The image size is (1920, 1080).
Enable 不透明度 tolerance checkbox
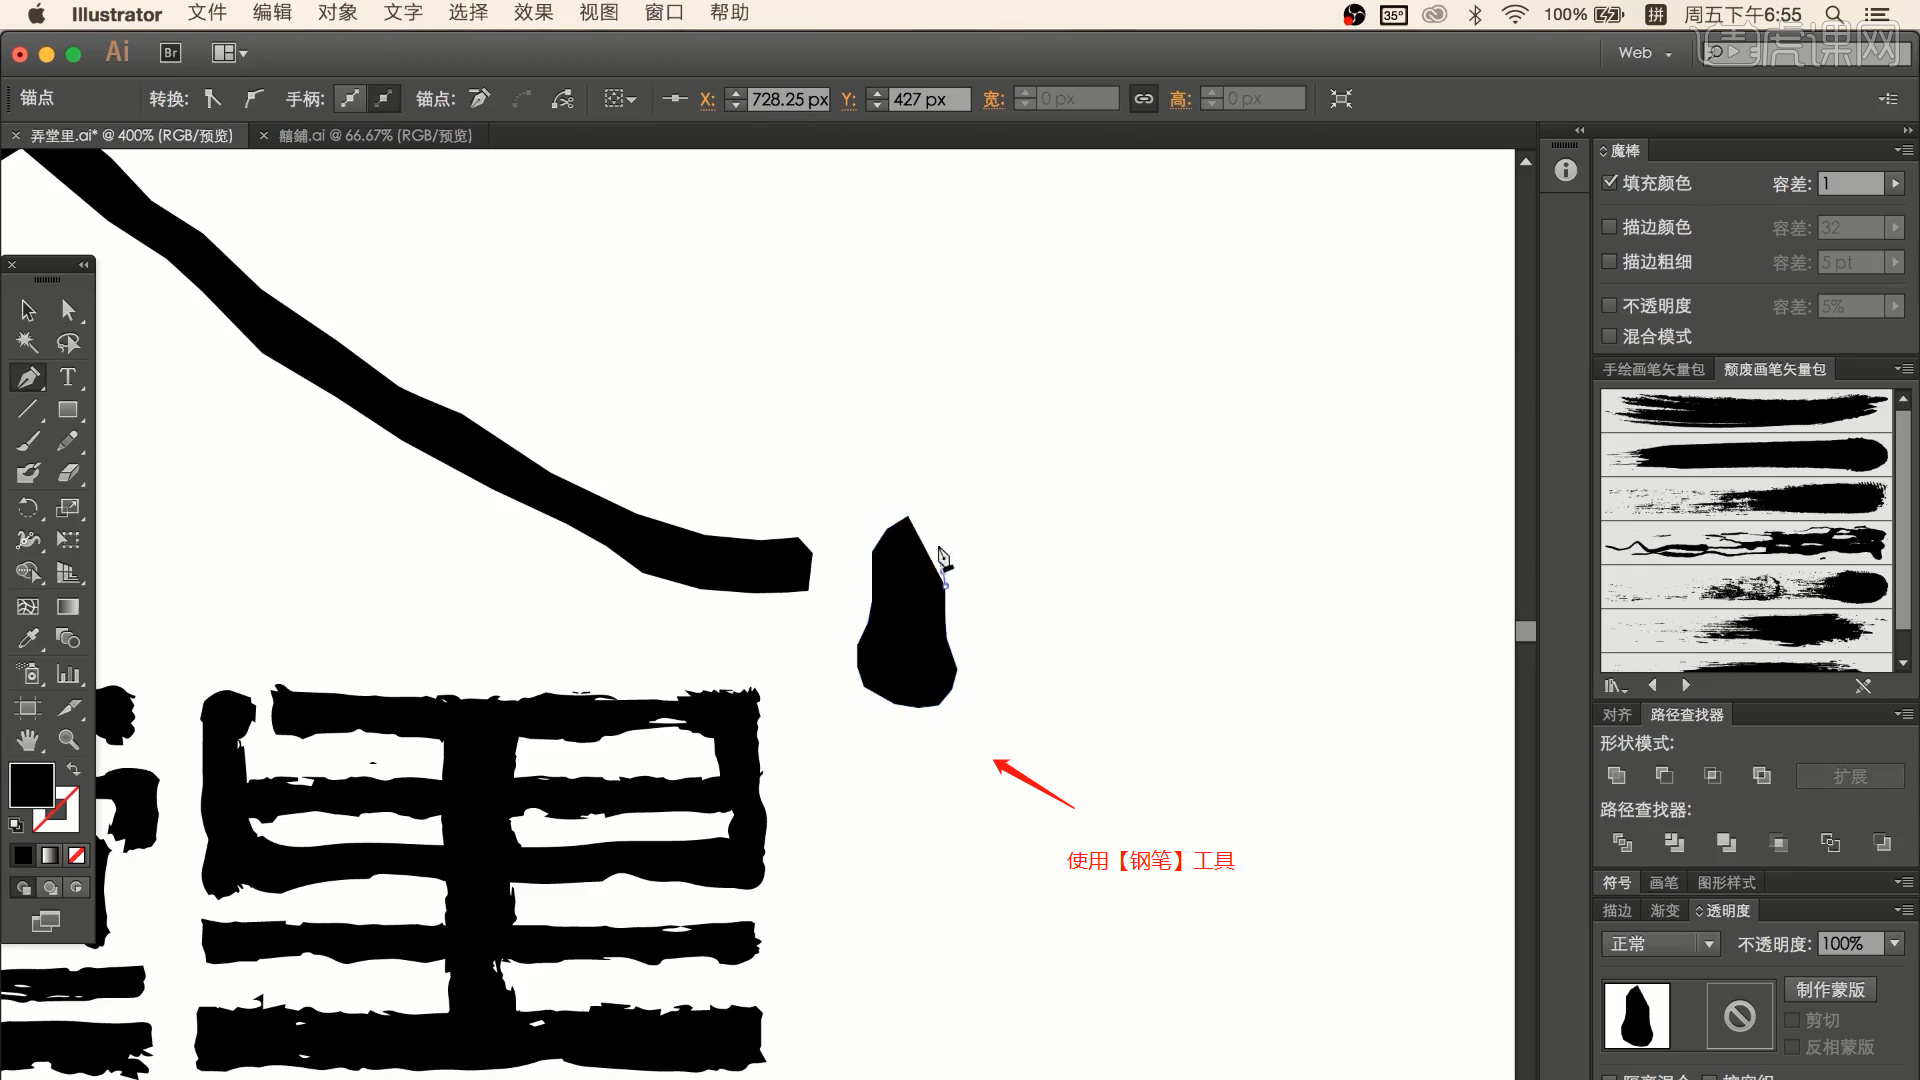pyautogui.click(x=1607, y=305)
